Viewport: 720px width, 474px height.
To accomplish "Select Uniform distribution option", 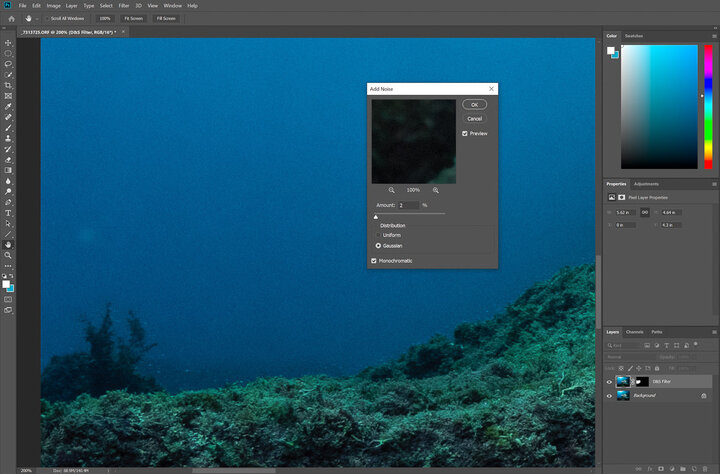I will click(378, 235).
